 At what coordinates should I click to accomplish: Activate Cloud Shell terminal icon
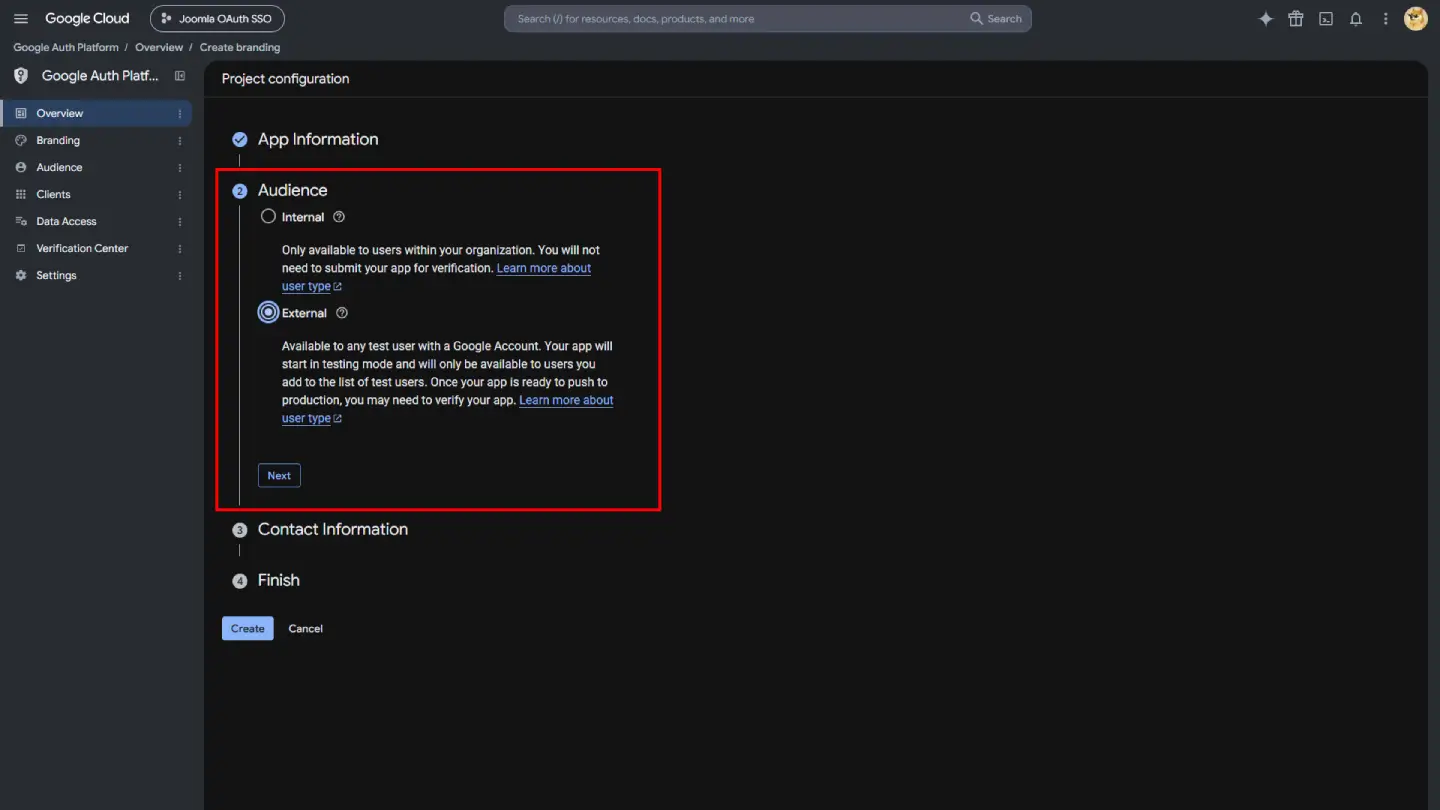(1326, 19)
